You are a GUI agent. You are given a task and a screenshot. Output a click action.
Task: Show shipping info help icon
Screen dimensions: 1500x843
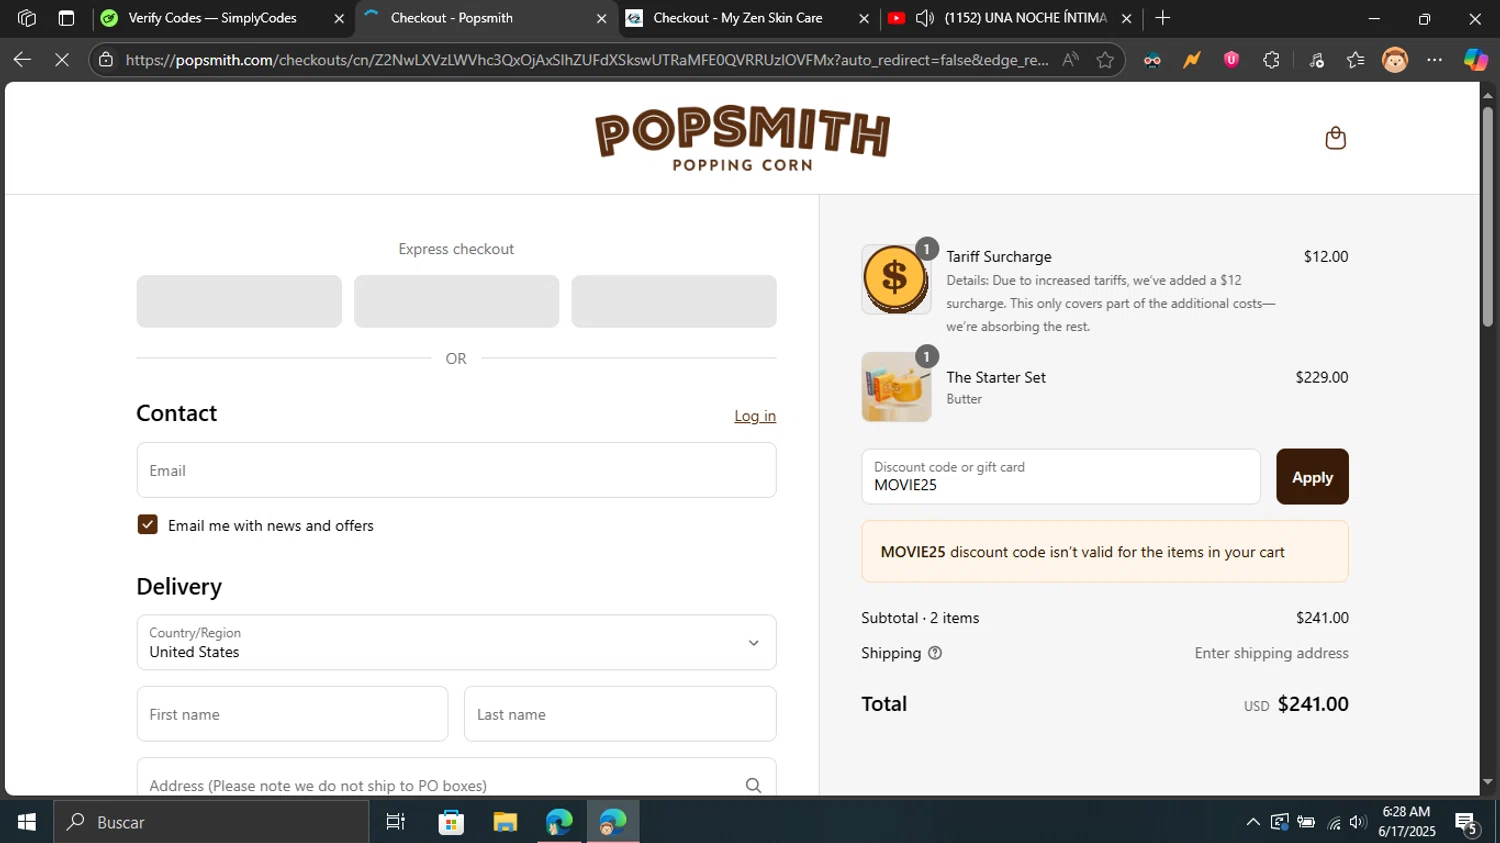[935, 653]
